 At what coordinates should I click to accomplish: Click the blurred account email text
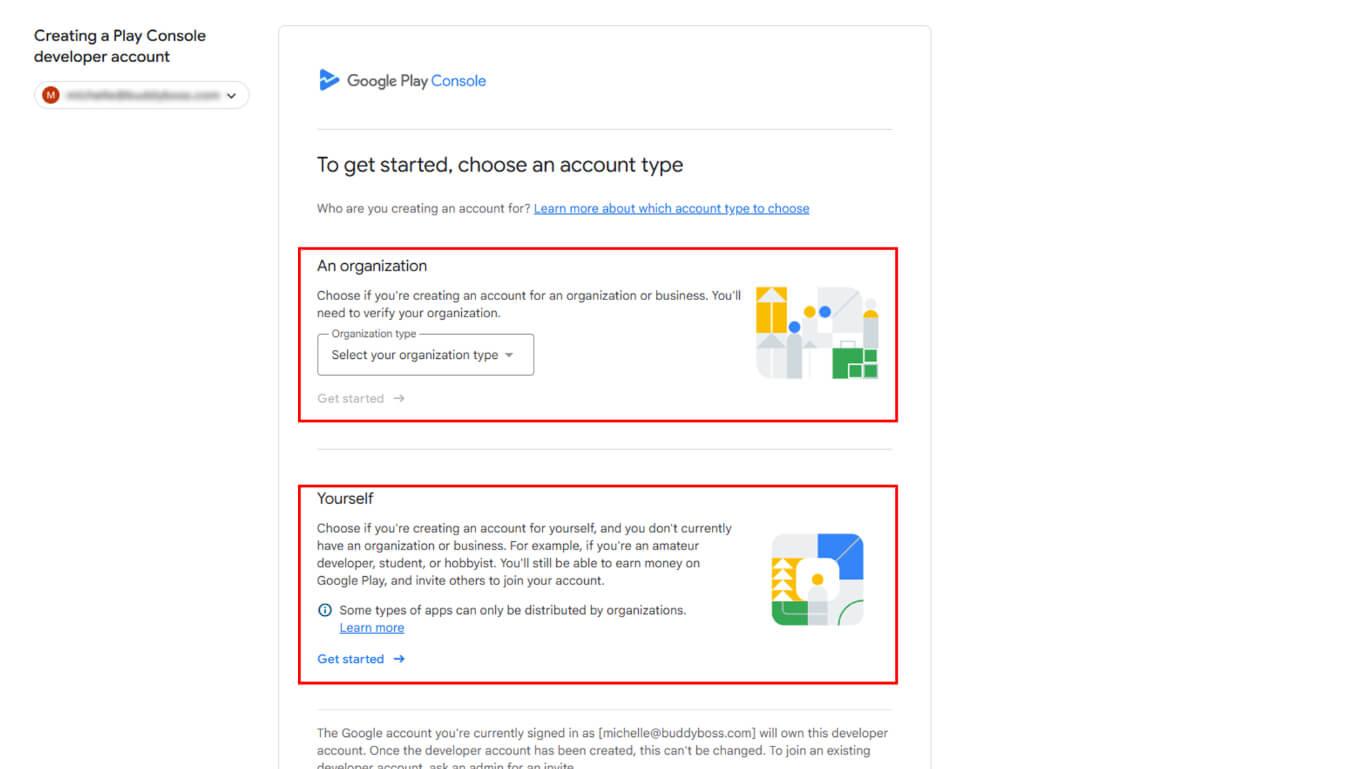pyautogui.click(x=142, y=95)
